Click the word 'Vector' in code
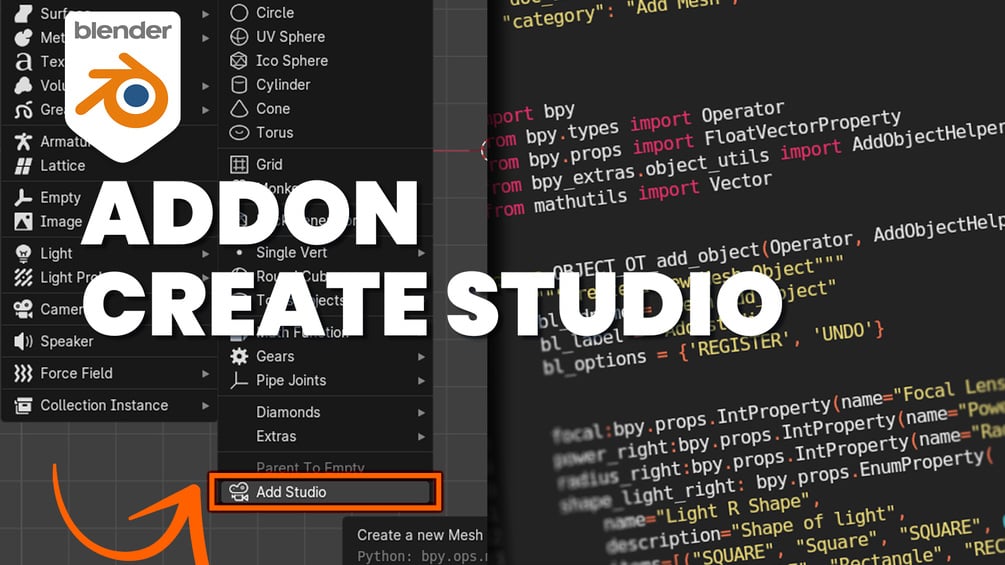The height and width of the screenshot is (565, 1005). (x=740, y=183)
